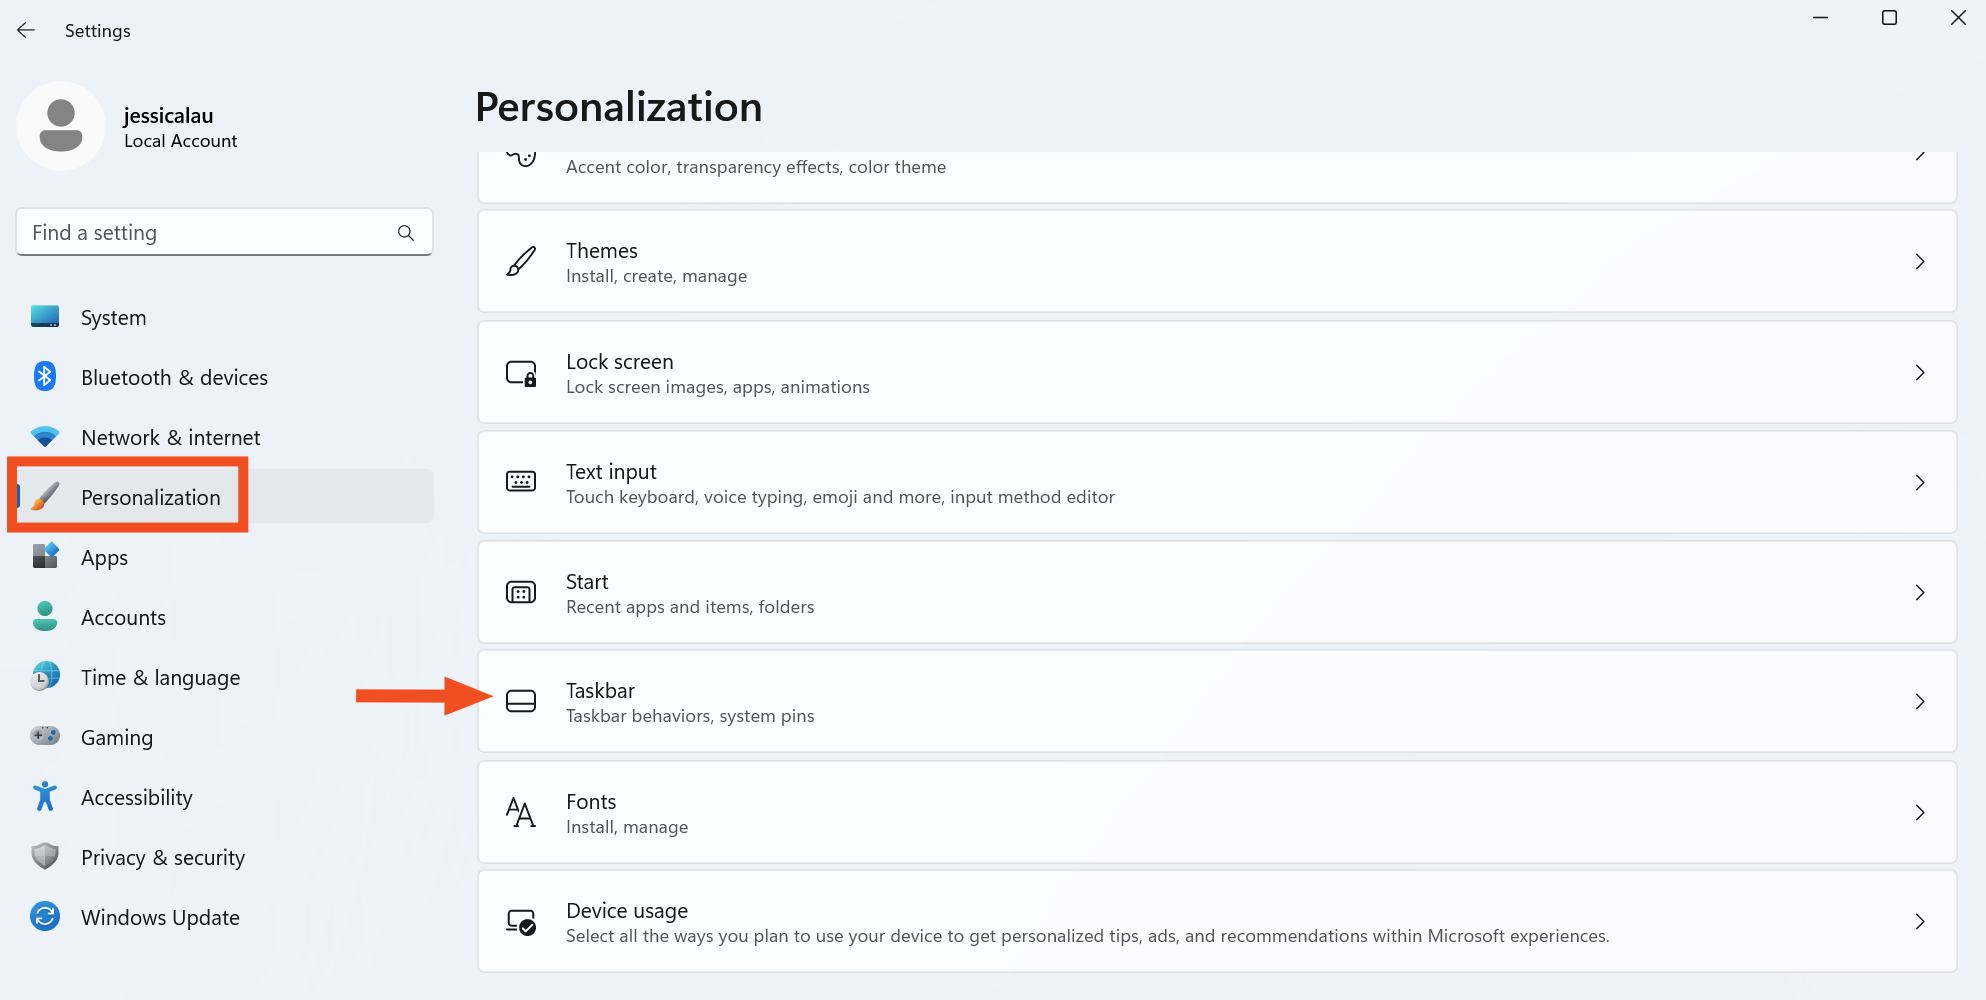Go to Privacy & security
The image size is (1986, 1000).
point(225,857)
